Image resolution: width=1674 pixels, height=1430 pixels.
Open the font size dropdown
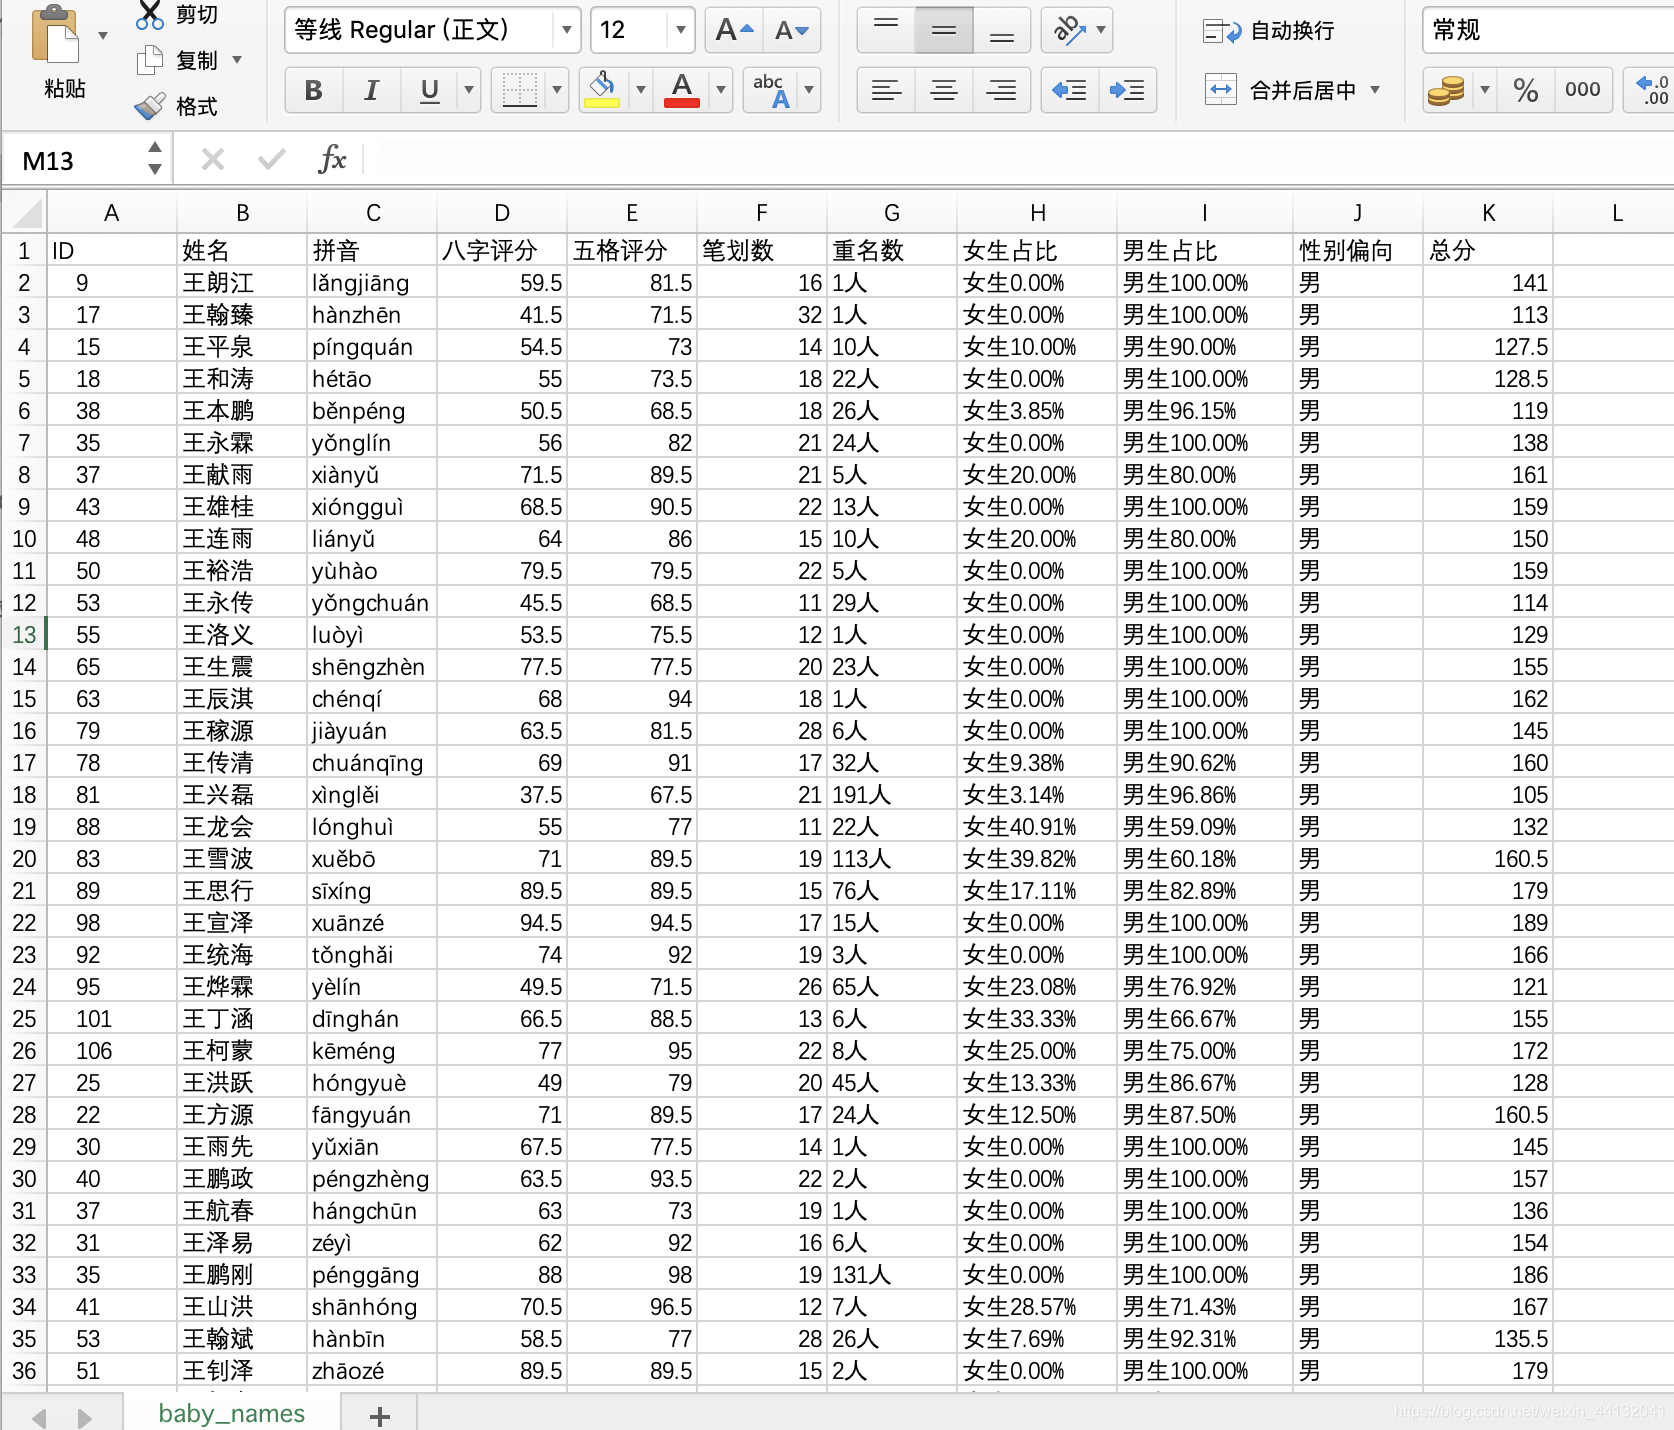click(x=678, y=30)
